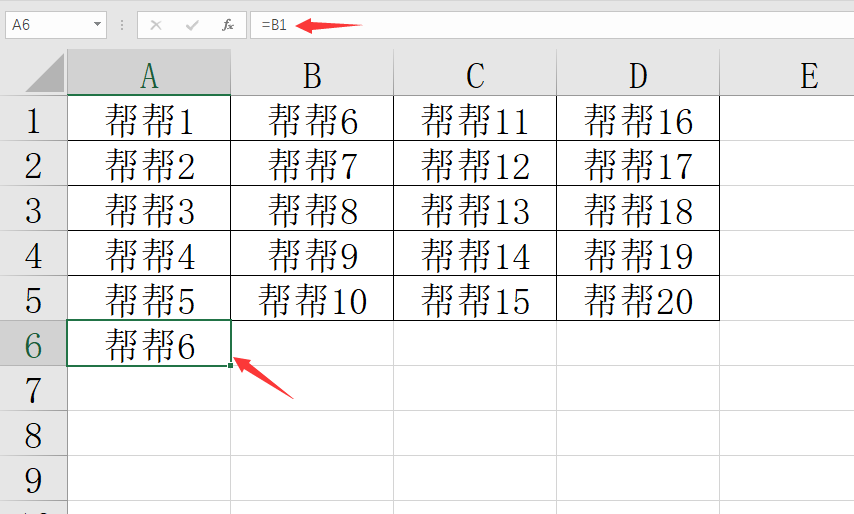The height and width of the screenshot is (514, 854).
Task: Click cell A5 containing 帮帮5
Action: (149, 298)
